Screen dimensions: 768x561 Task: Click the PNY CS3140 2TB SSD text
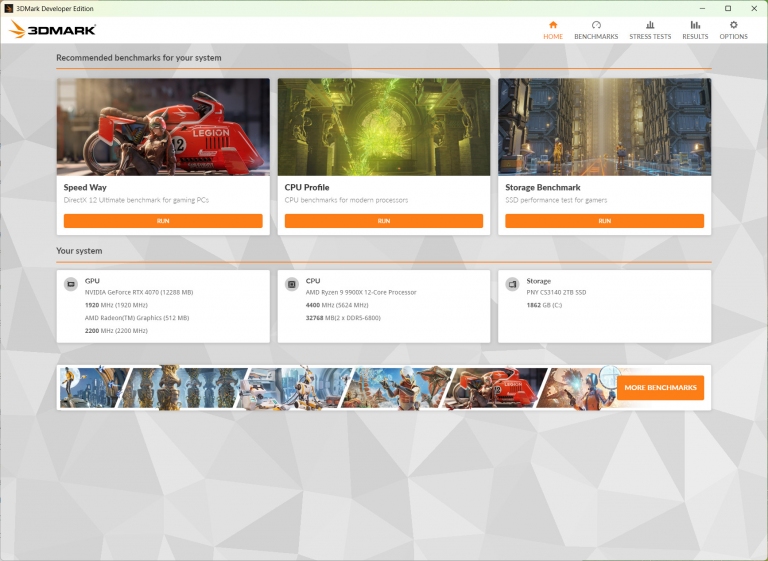pyautogui.click(x=556, y=293)
